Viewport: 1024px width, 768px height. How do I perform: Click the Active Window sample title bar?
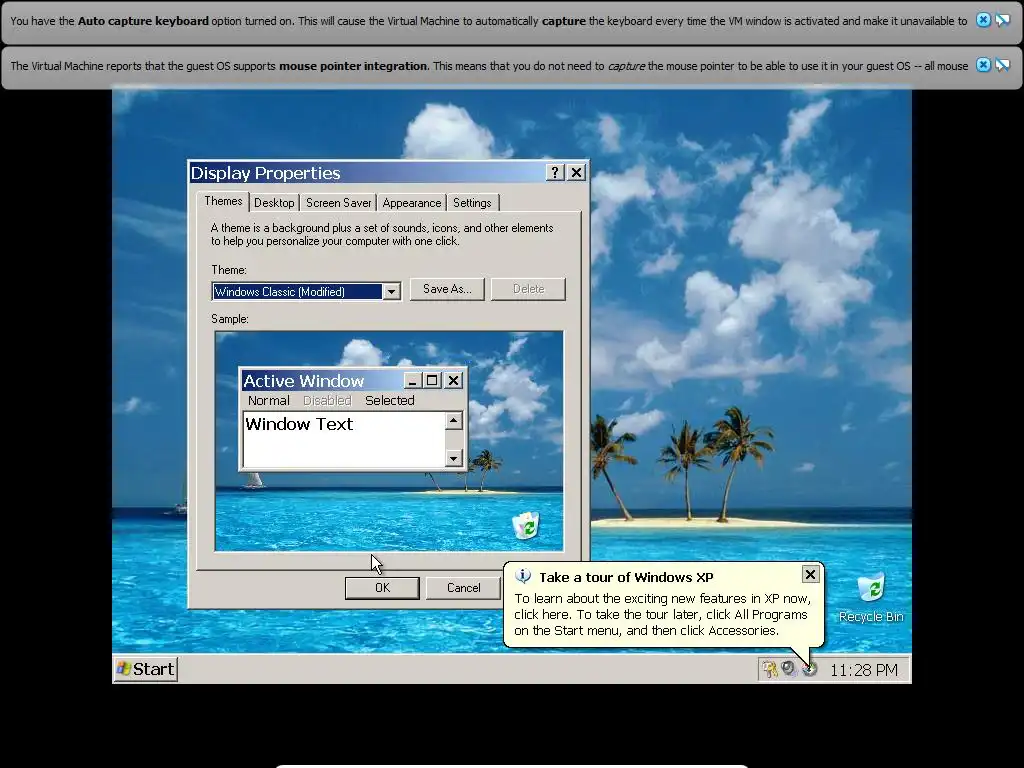(x=322, y=380)
